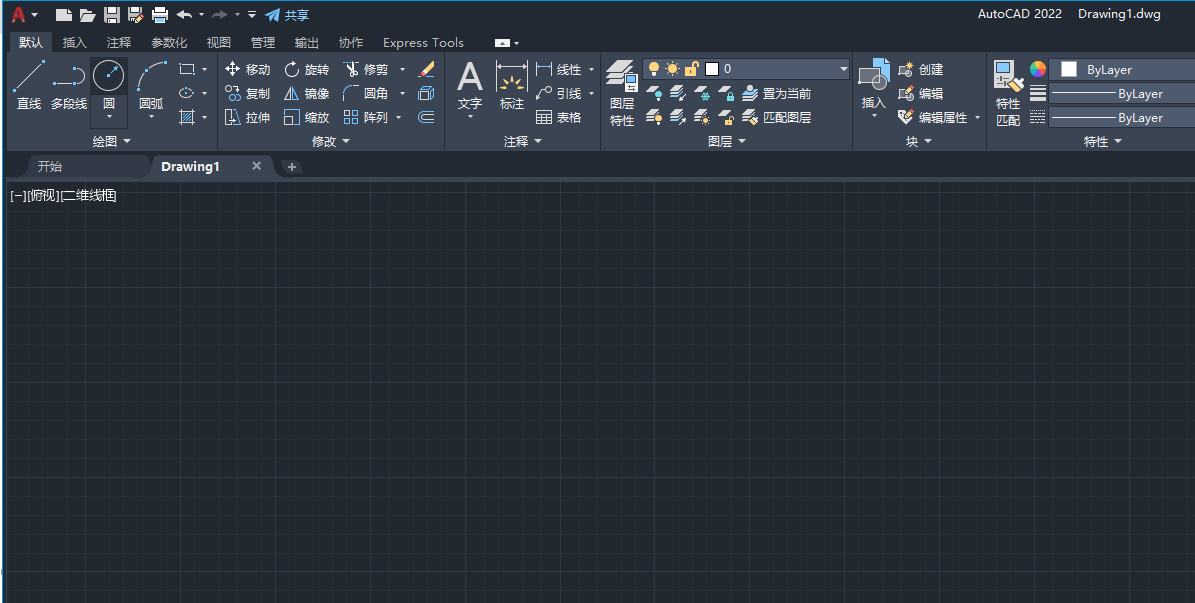1195x603 pixels.
Task: Open the 圆弧 (Arc) options dropdown arrow
Action: click(x=151, y=117)
